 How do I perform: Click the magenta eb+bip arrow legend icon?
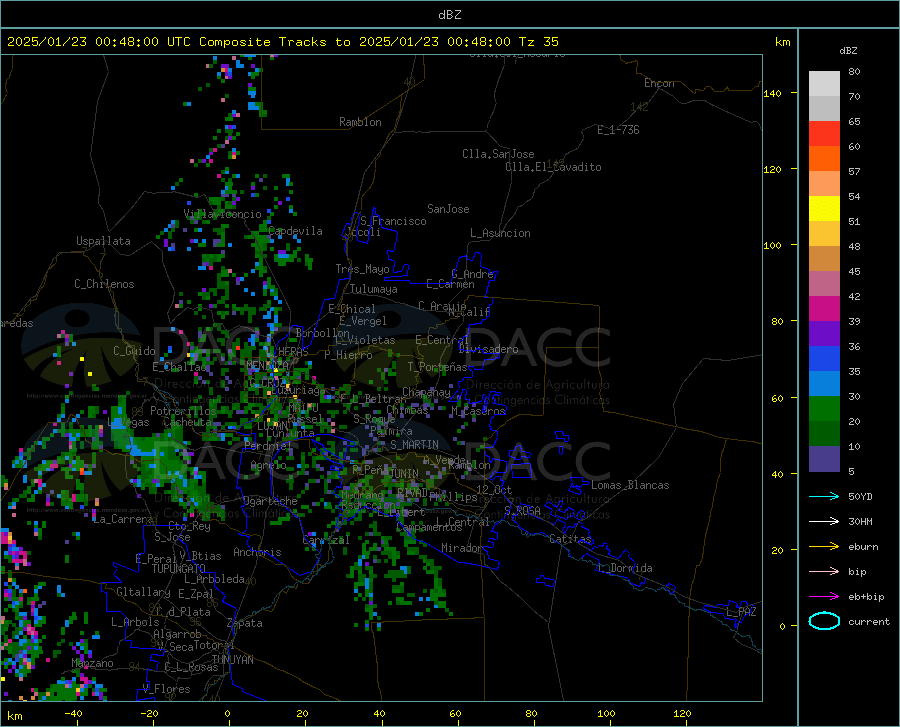tap(824, 596)
